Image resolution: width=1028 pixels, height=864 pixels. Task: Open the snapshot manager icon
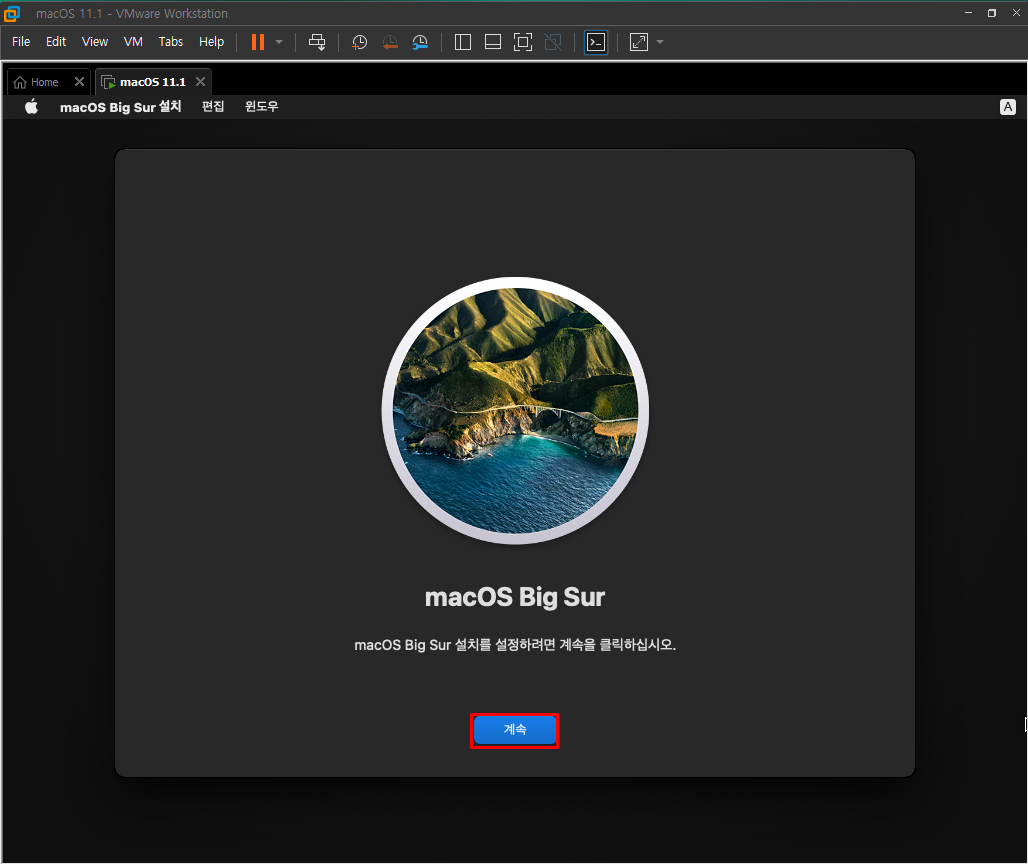click(x=420, y=43)
